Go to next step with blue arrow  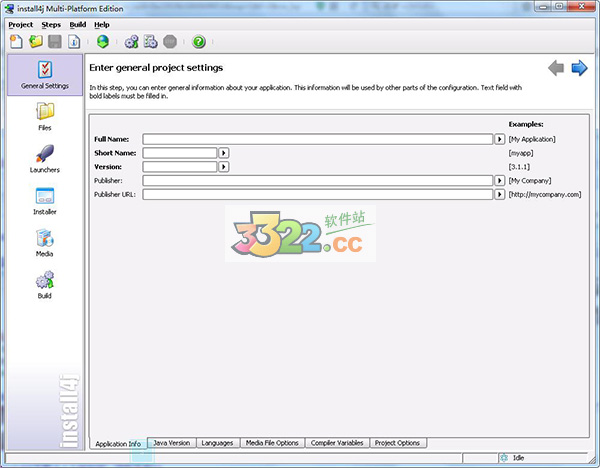(579, 68)
